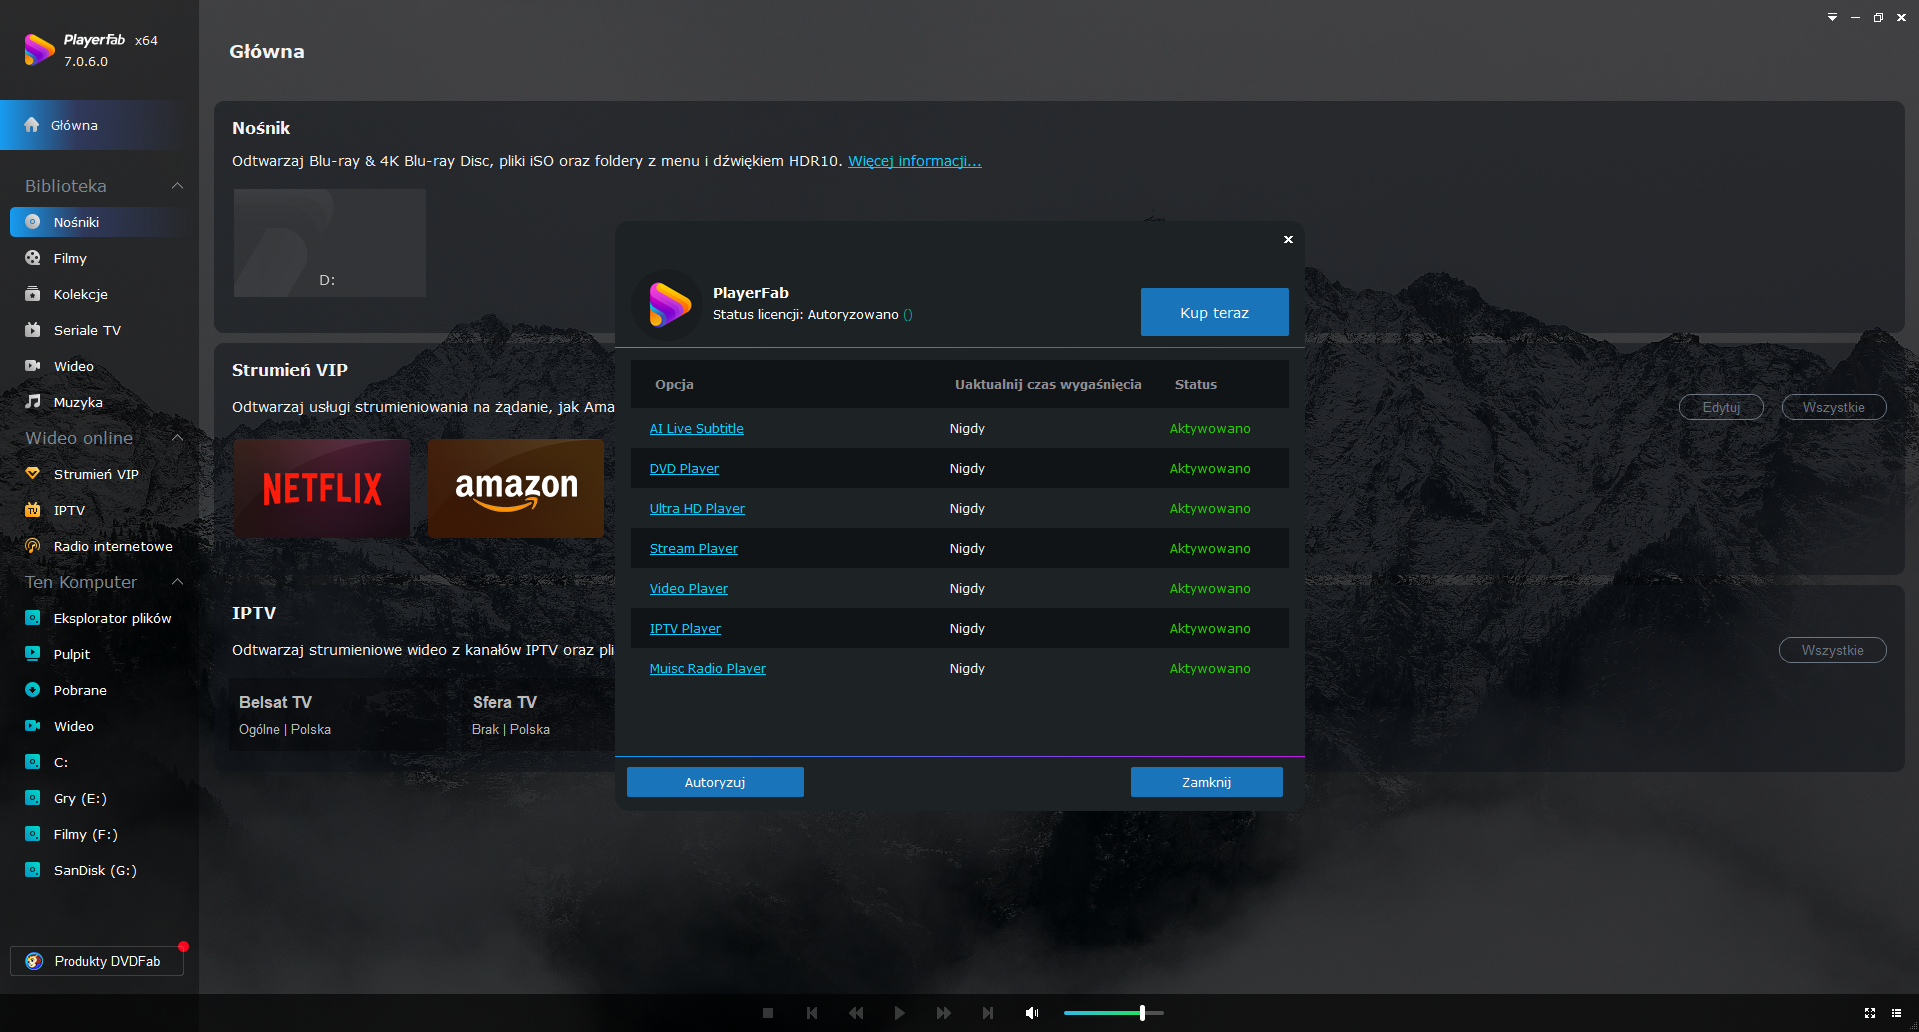Select Nośniki in the sidebar
Image resolution: width=1919 pixels, height=1032 pixels.
[99, 222]
